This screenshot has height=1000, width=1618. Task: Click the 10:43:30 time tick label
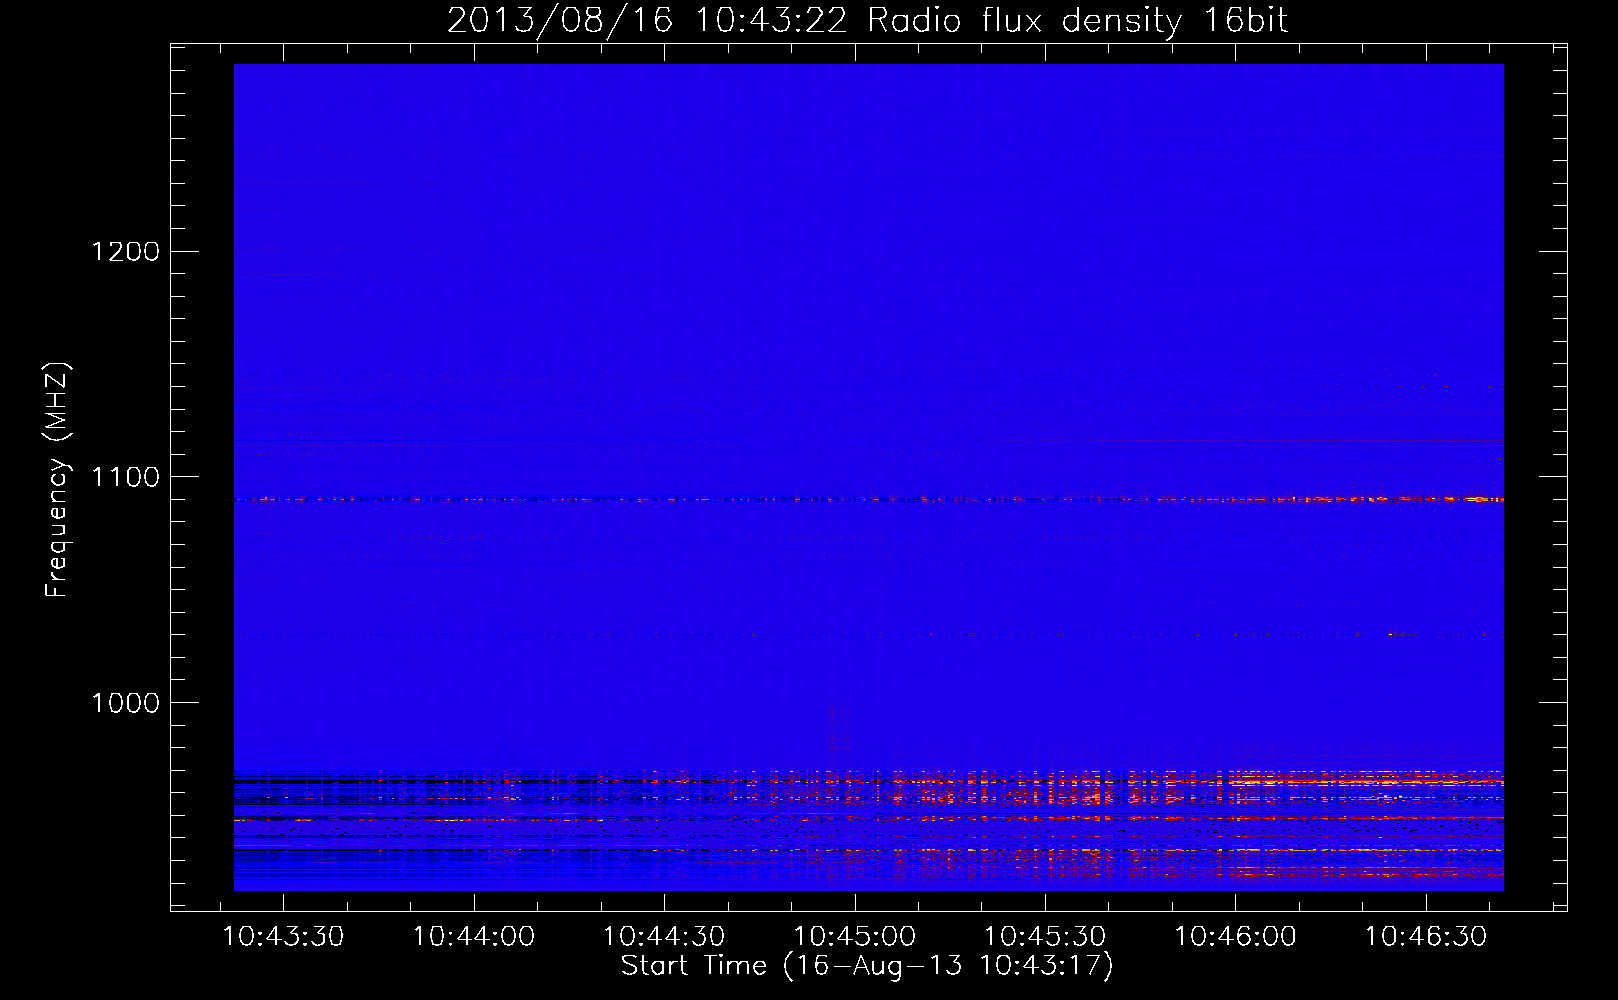283,937
